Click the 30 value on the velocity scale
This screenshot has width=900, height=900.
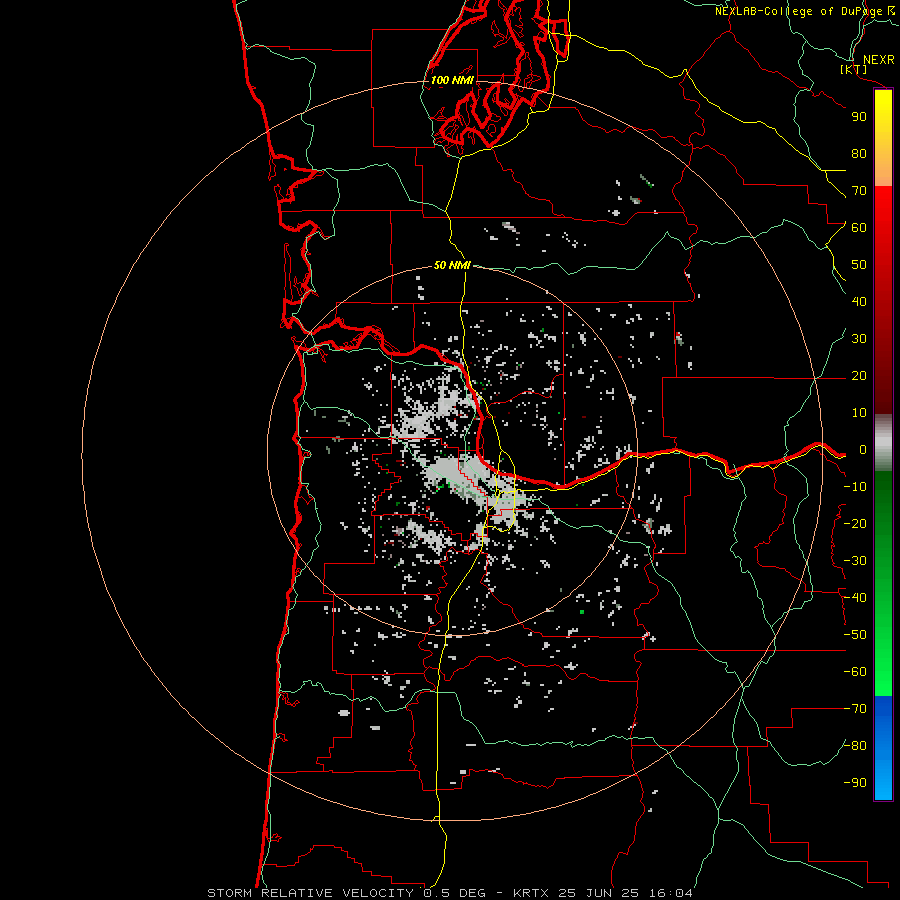(x=859, y=339)
